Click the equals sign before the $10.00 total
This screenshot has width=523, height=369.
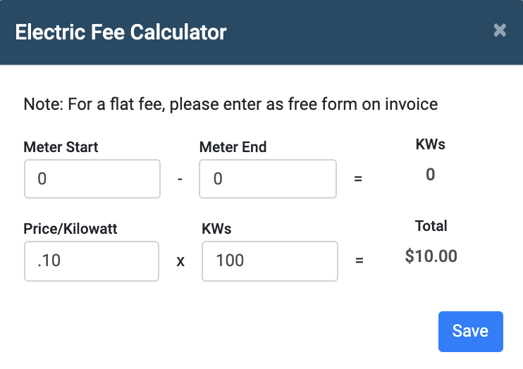(359, 260)
